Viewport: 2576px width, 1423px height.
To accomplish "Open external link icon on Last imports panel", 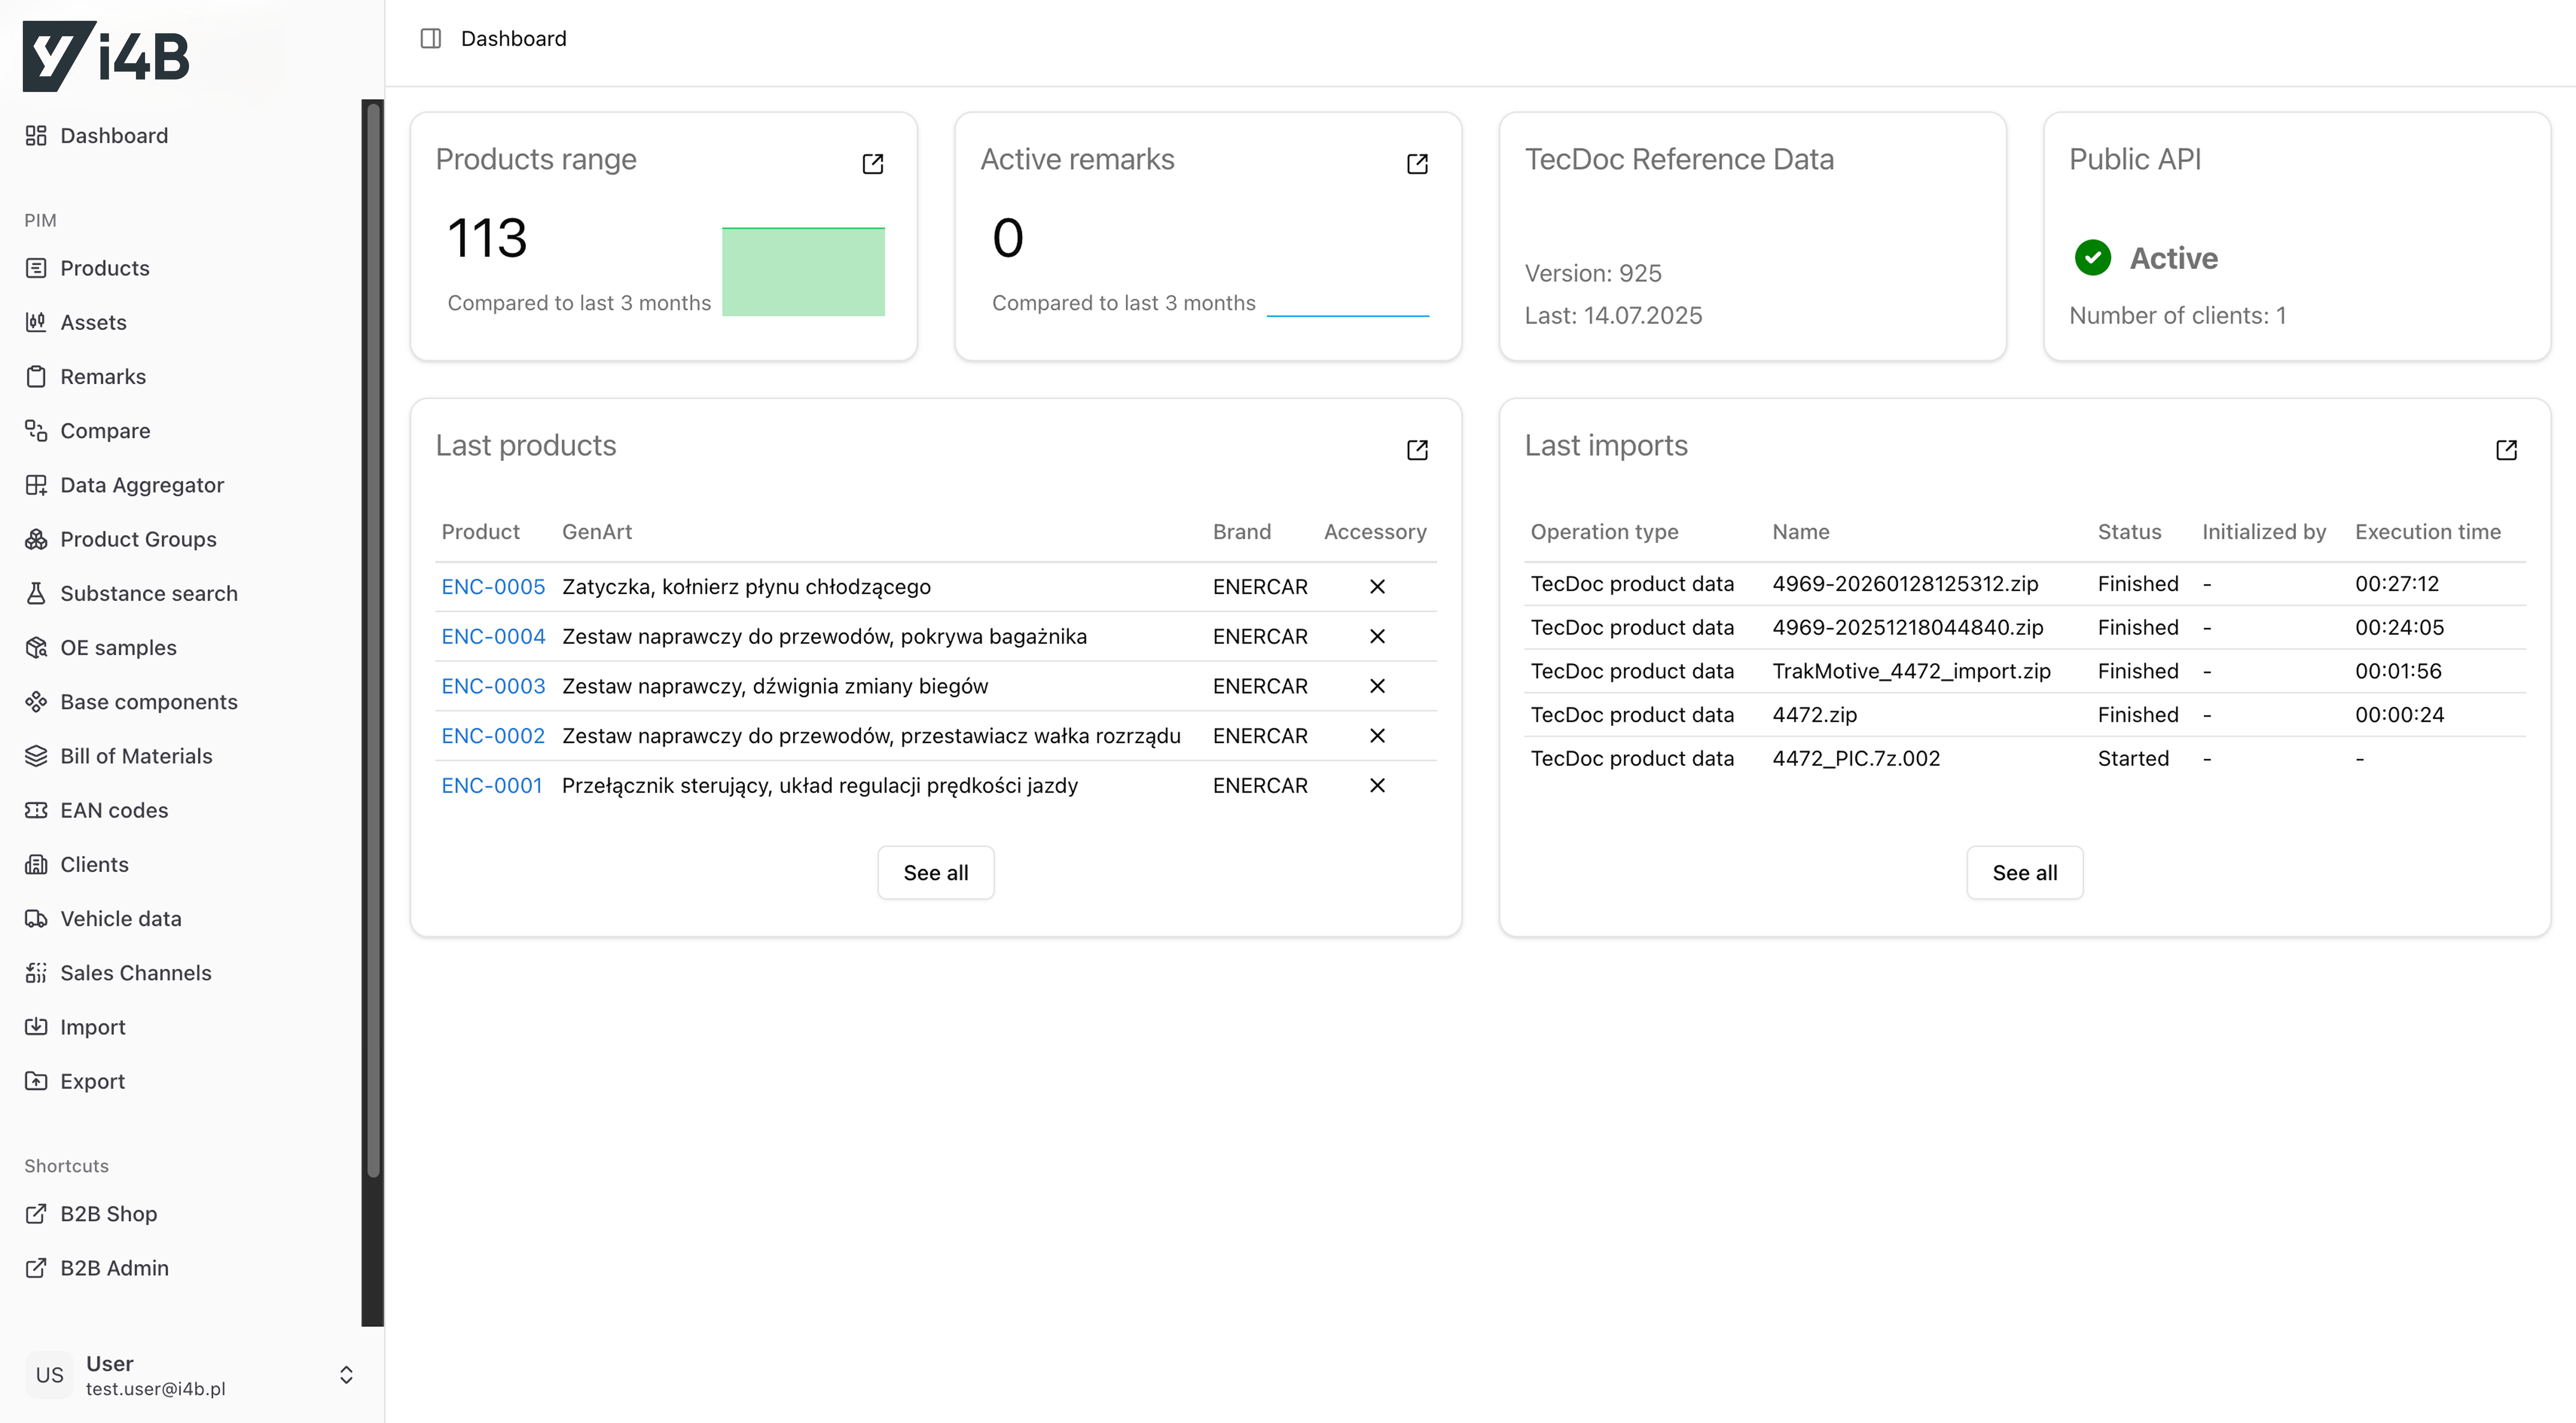I will pyautogui.click(x=2506, y=450).
